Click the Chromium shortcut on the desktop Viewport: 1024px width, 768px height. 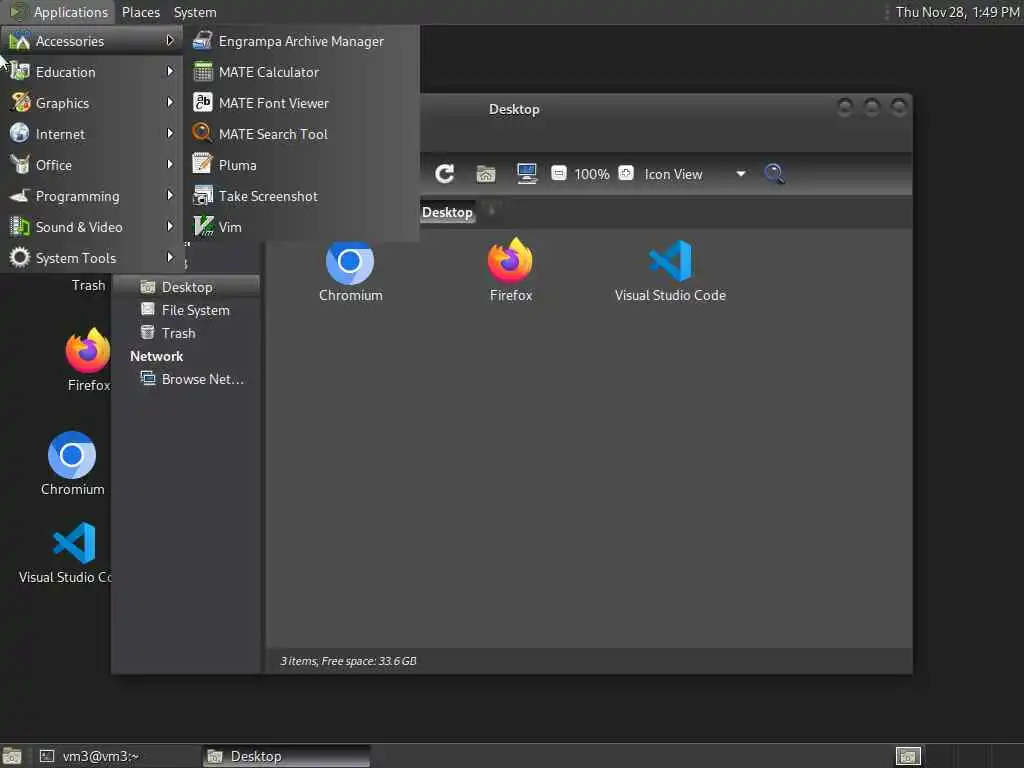click(x=72, y=464)
